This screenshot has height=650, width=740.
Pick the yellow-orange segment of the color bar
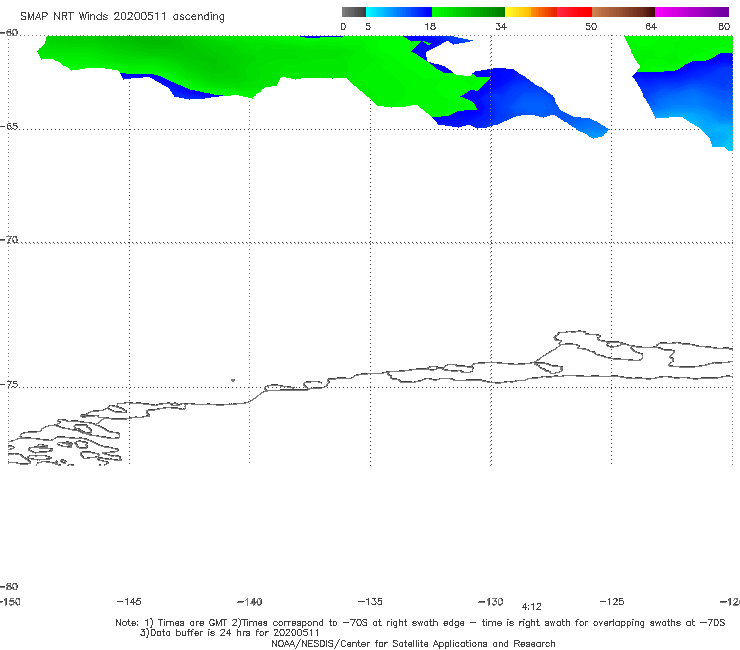pyautogui.click(x=531, y=12)
